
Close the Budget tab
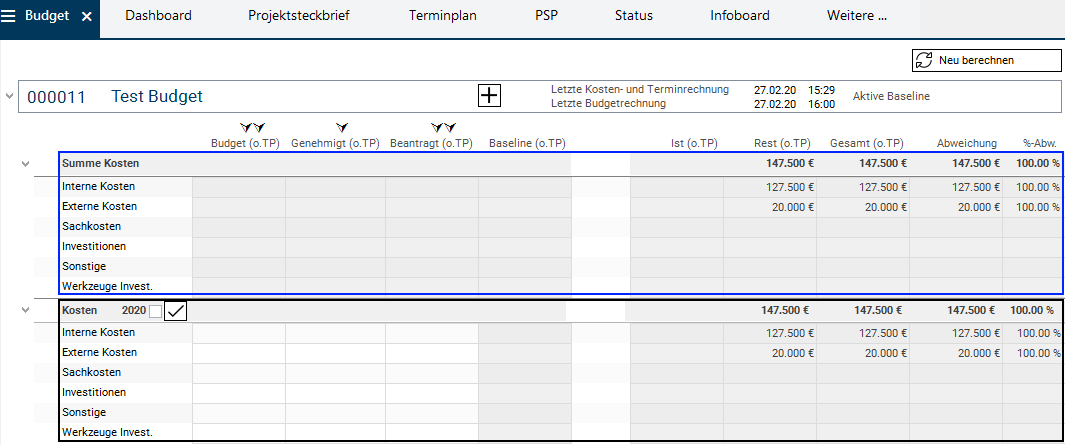coord(86,17)
